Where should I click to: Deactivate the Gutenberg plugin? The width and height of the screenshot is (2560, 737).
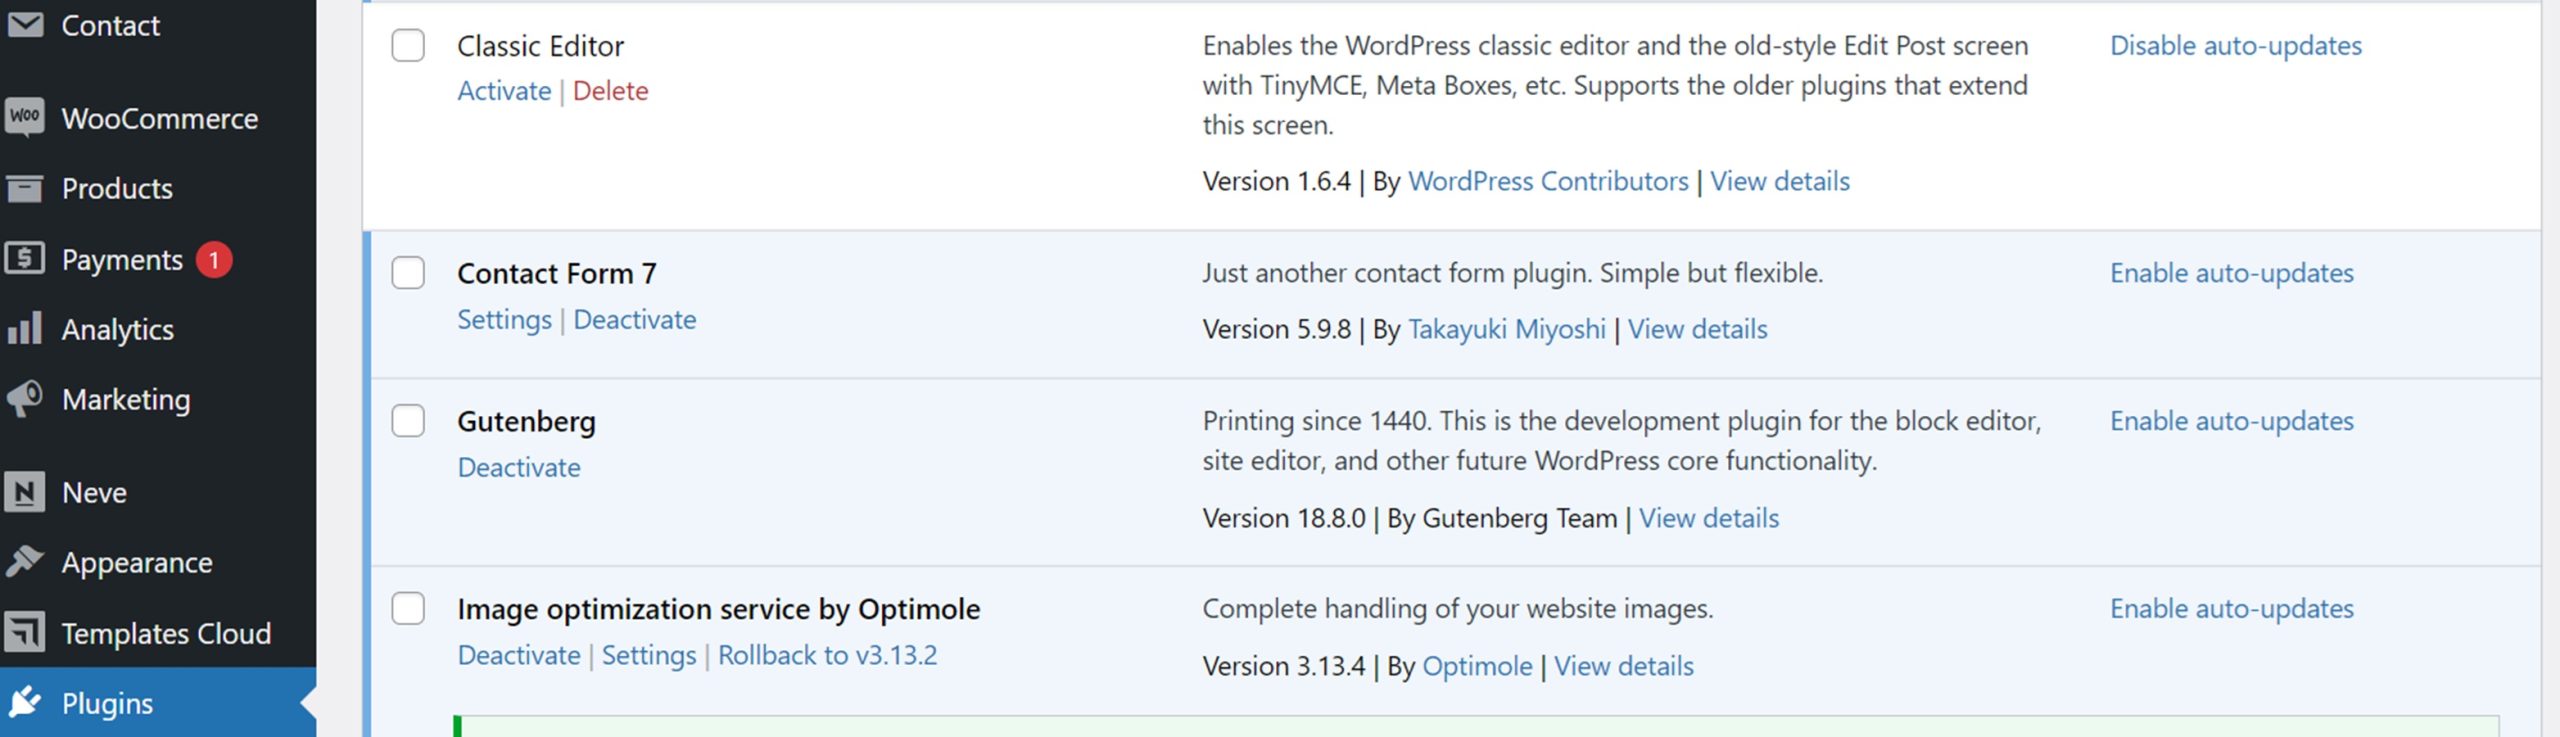[519, 468]
